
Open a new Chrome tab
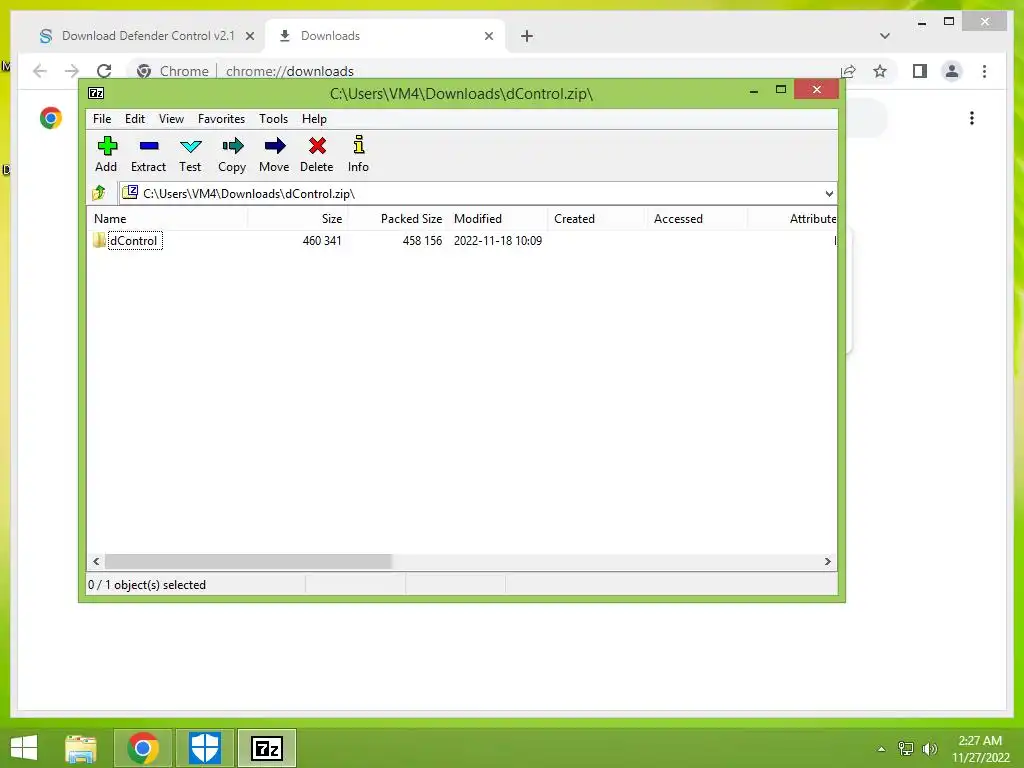tap(527, 36)
